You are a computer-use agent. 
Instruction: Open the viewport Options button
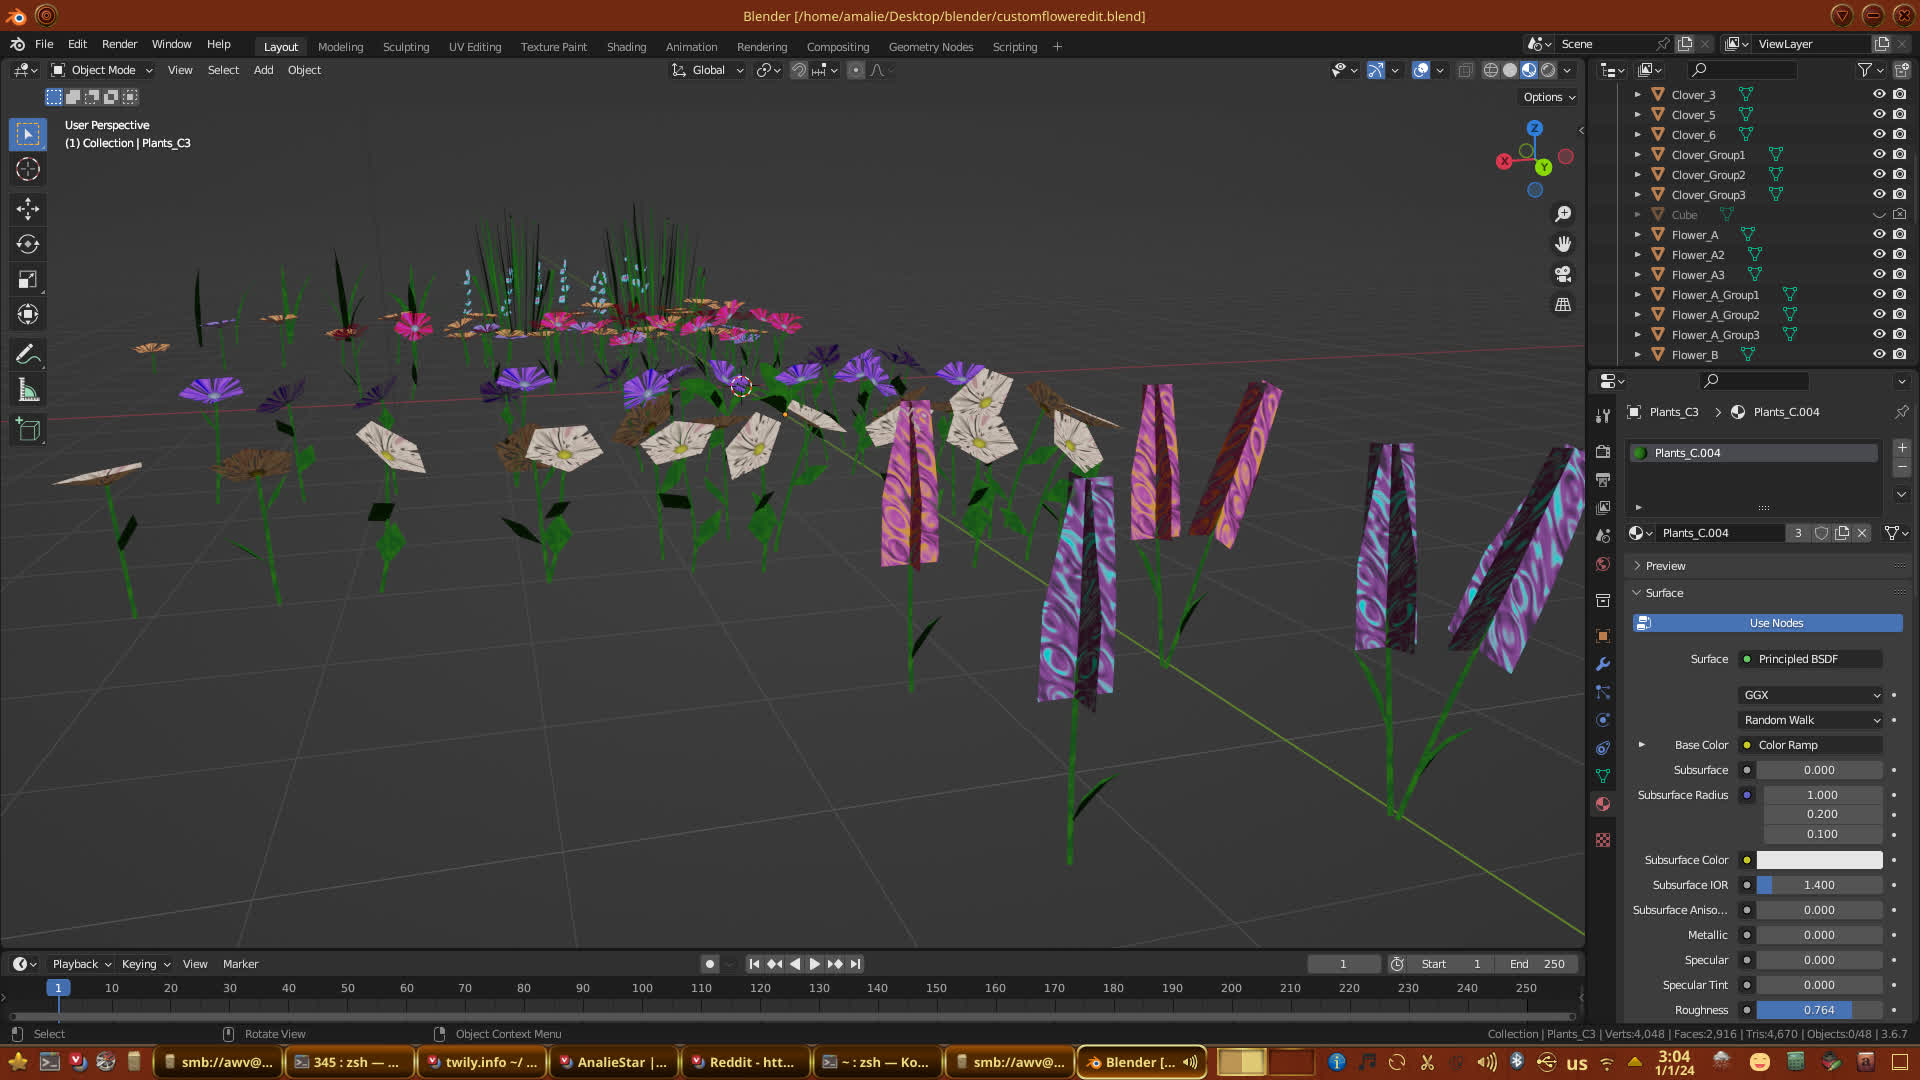[x=1549, y=97]
